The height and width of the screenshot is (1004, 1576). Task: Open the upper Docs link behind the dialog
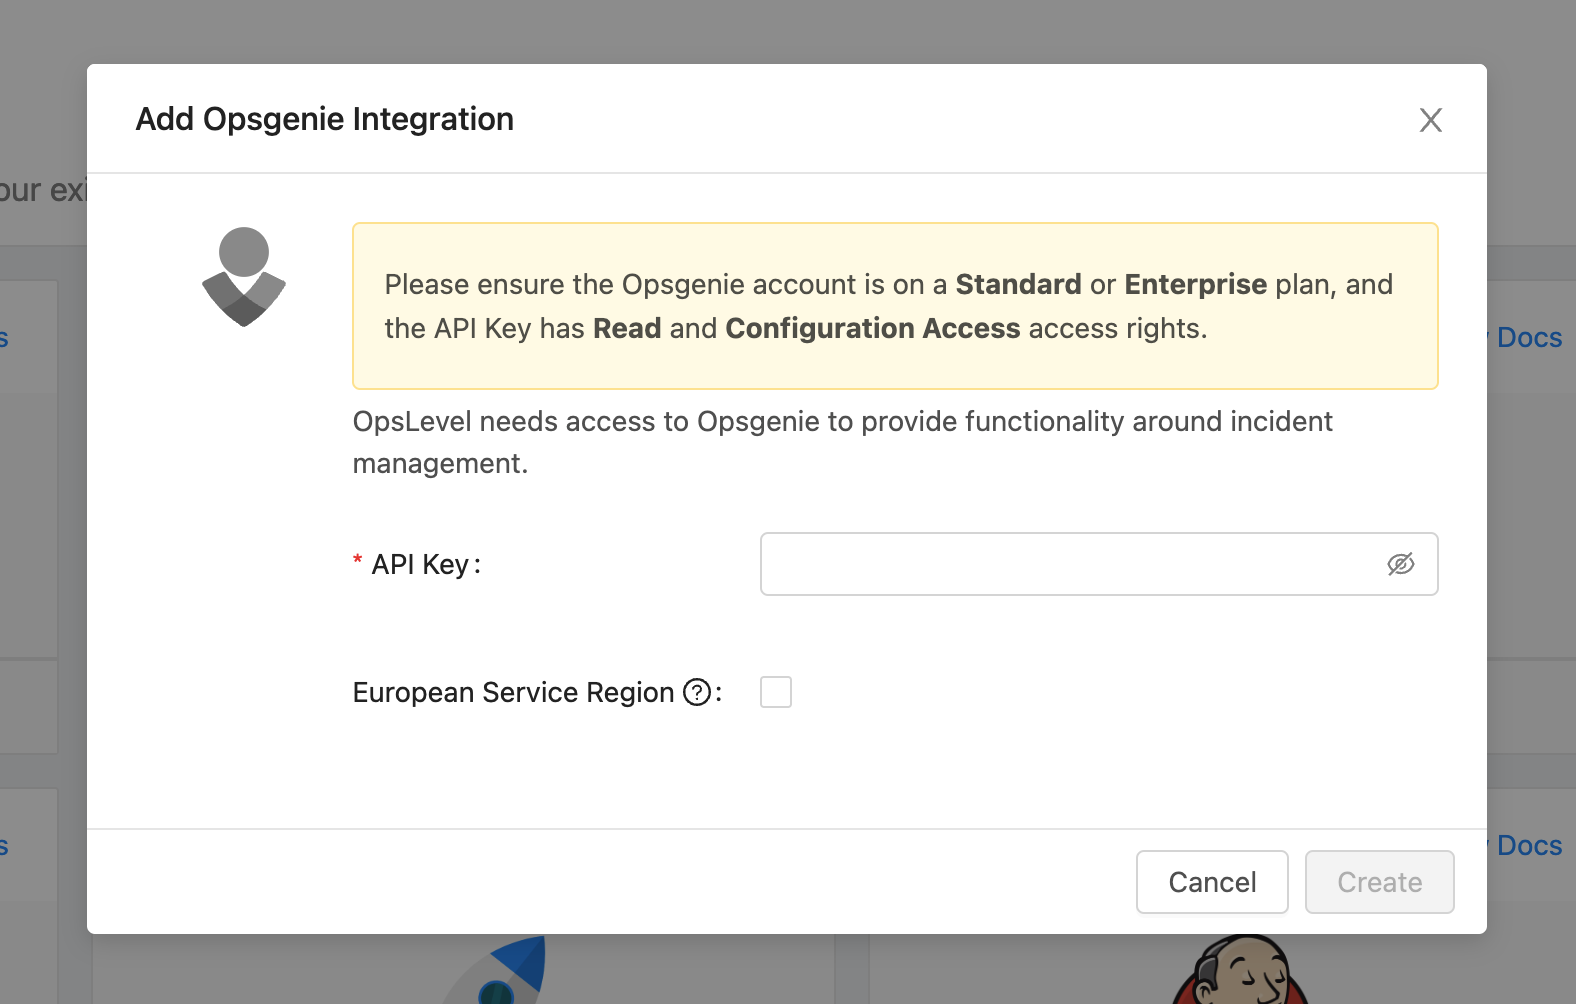tap(1528, 338)
